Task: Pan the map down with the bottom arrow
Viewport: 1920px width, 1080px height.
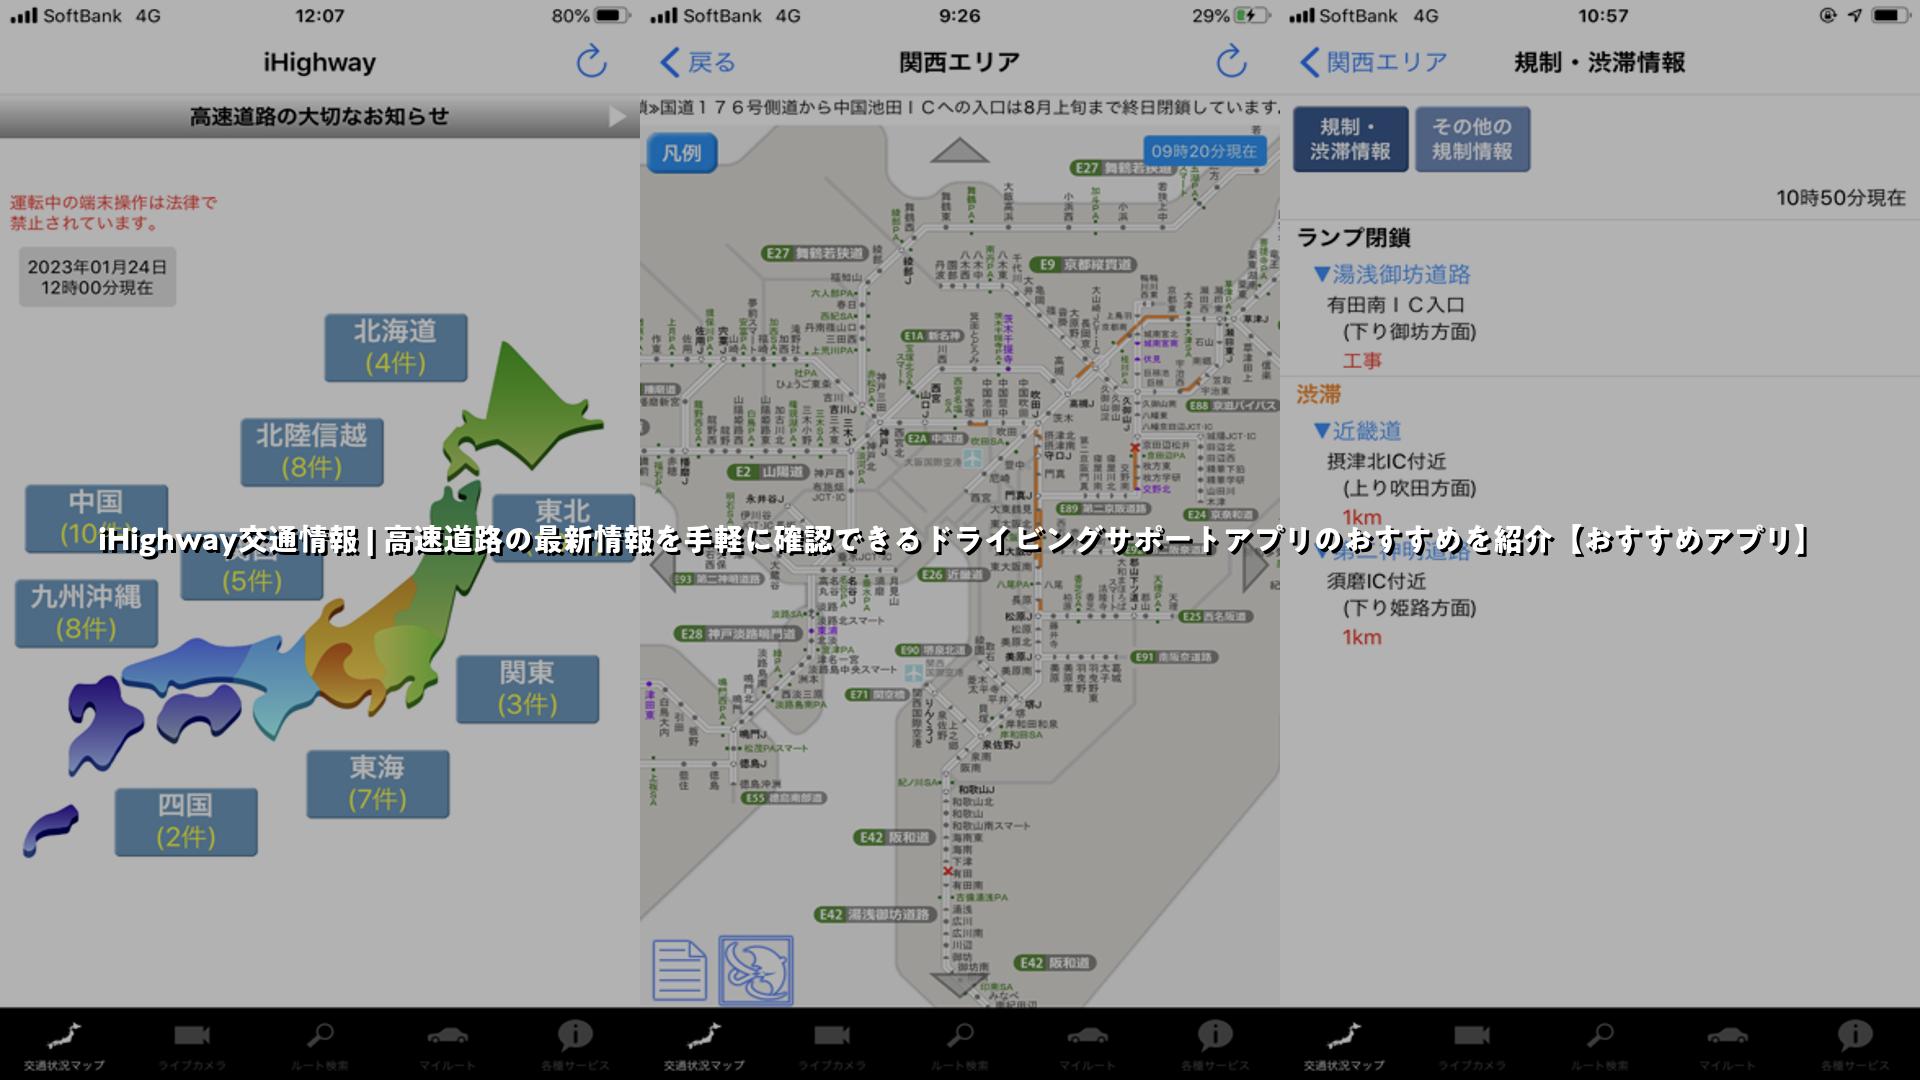Action: coord(959,984)
